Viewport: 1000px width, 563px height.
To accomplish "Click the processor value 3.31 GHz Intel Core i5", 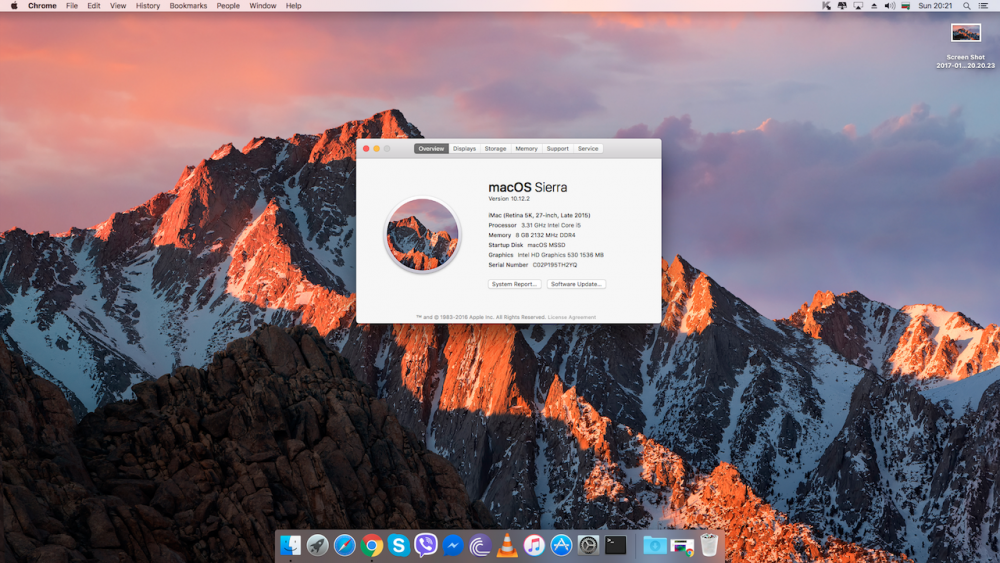I will coord(551,225).
